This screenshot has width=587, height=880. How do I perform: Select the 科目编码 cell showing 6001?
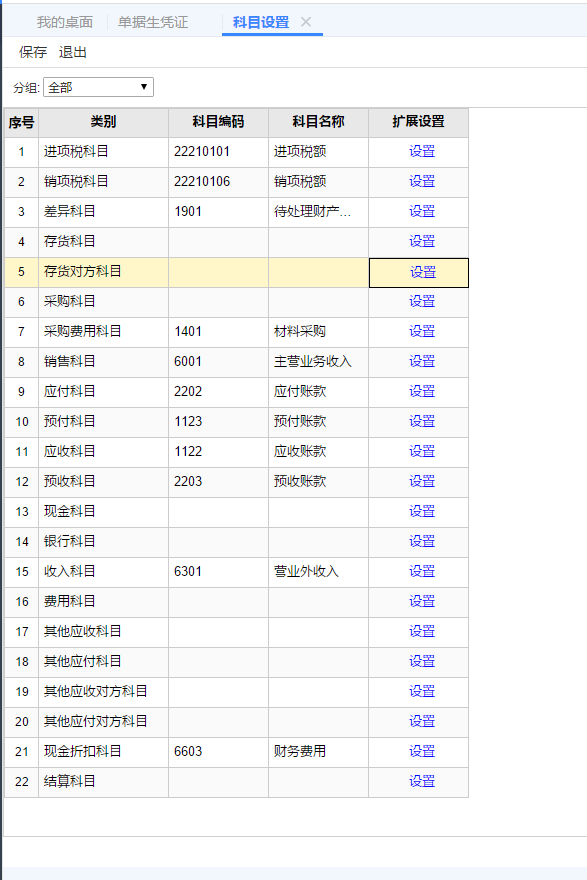pyautogui.click(x=218, y=362)
